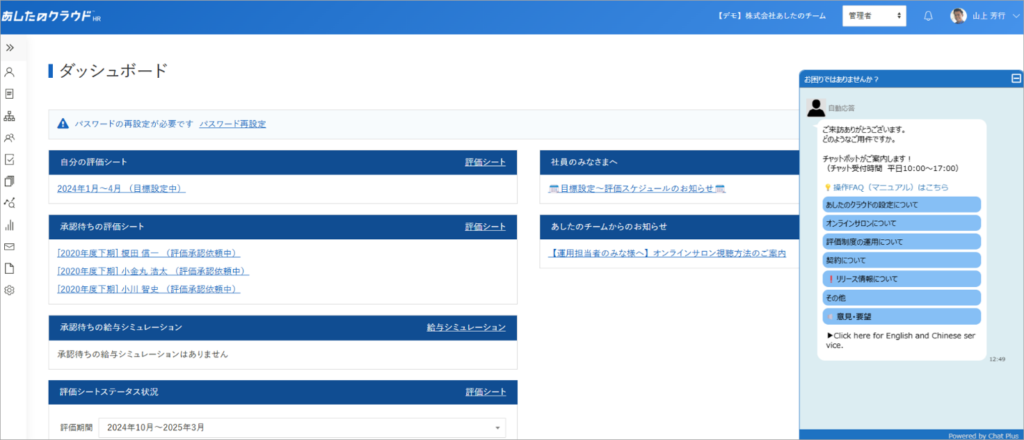Image resolution: width=1024 pixels, height=440 pixels.
Task: Open the checklist icon in sidebar
Action: tap(10, 159)
